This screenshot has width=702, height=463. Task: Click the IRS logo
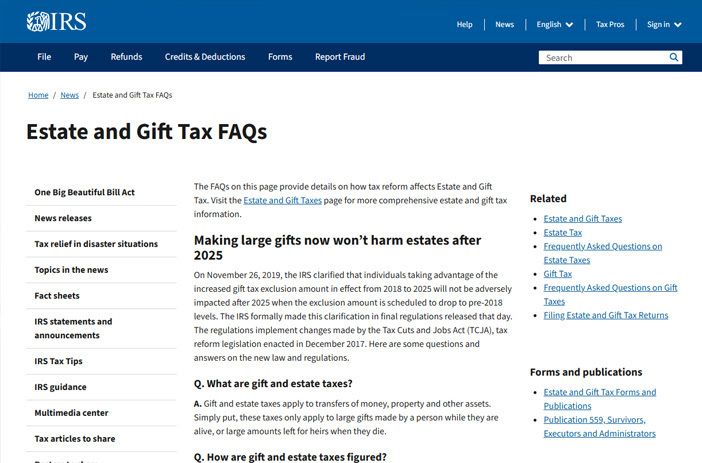[56, 21]
